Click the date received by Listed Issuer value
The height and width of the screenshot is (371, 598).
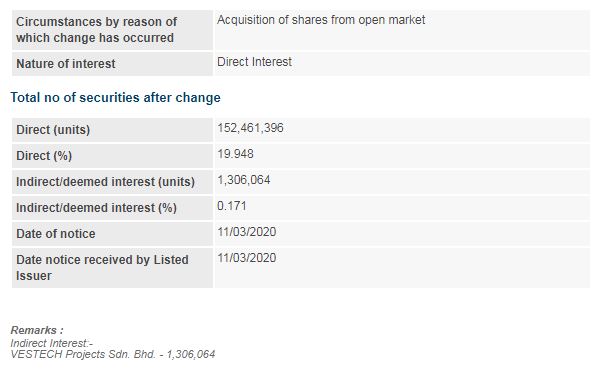coord(247,258)
